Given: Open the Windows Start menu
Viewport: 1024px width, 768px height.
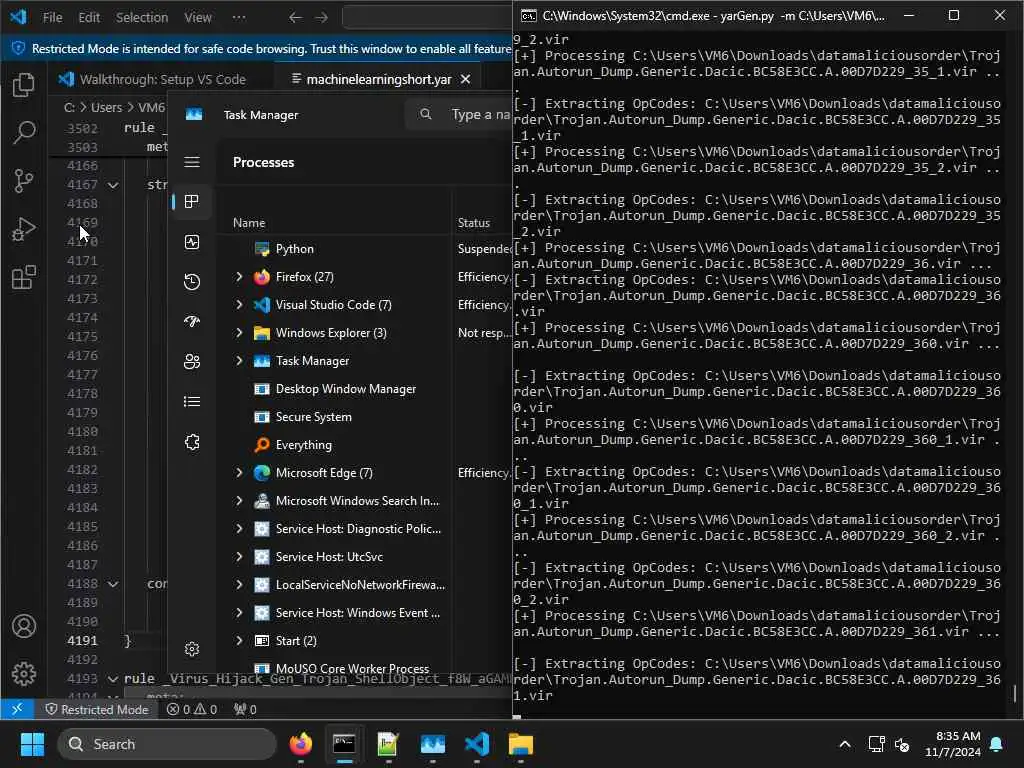Looking at the screenshot, I should 32,744.
